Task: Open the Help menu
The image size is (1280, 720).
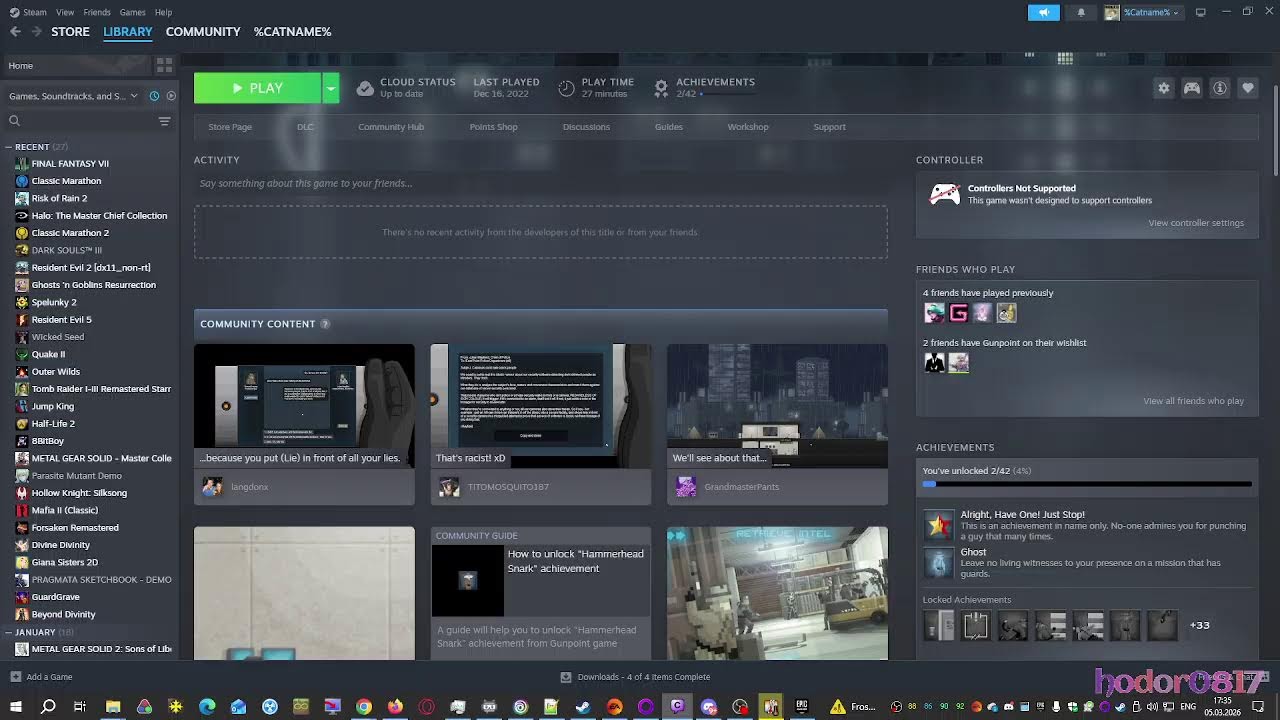Action: pyautogui.click(x=163, y=12)
